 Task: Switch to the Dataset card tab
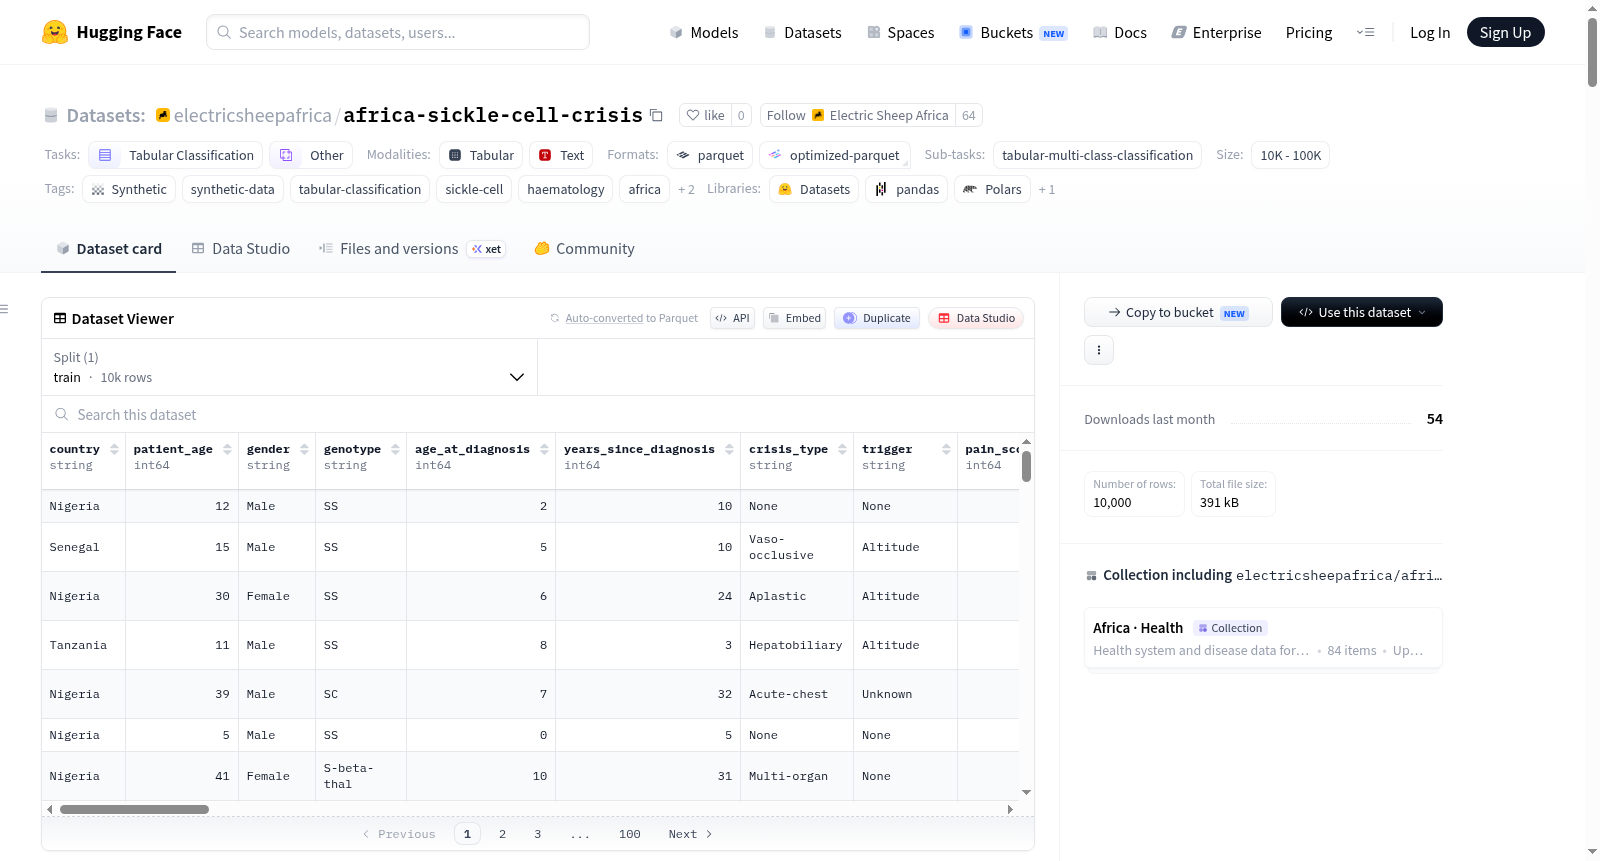point(109,248)
